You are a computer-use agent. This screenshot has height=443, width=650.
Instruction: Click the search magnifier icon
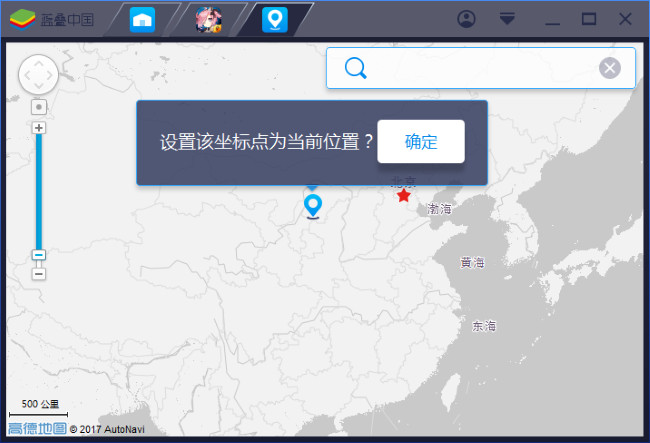[x=356, y=68]
